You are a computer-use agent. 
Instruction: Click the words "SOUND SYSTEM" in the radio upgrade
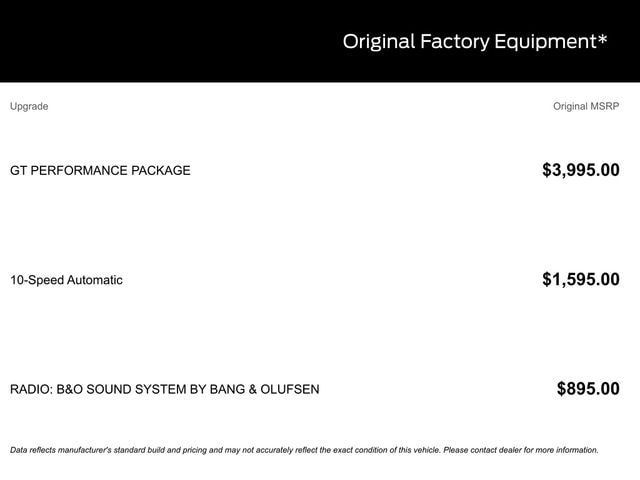pyautogui.click(x=143, y=389)
